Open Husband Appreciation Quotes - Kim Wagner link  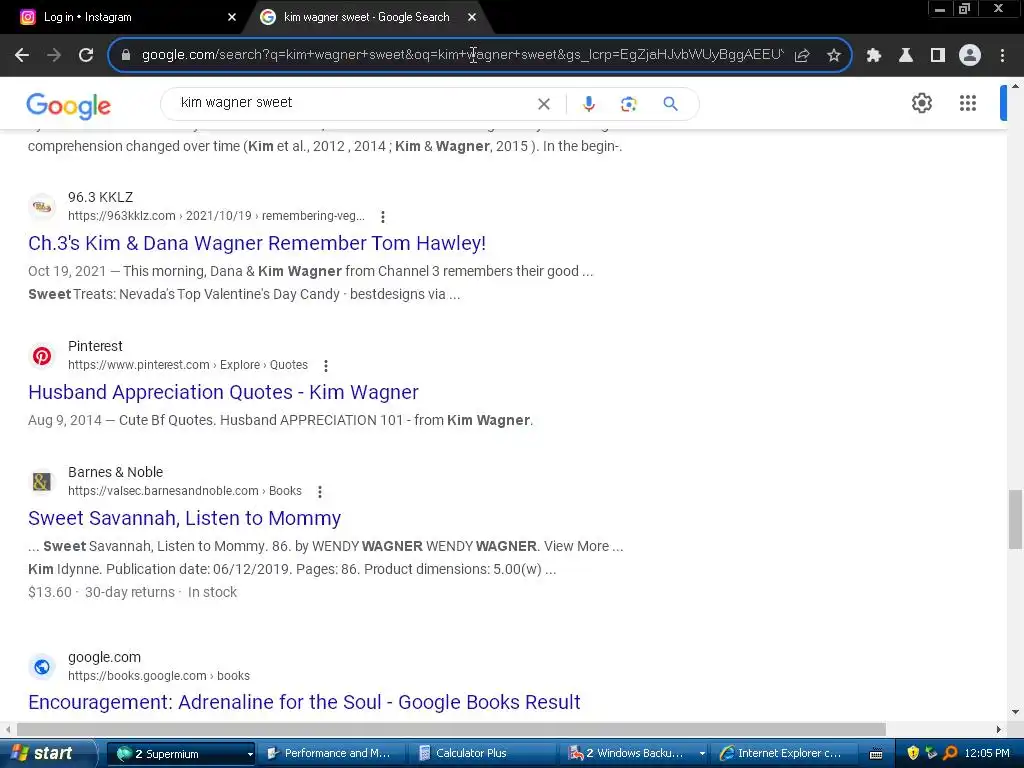click(x=223, y=392)
